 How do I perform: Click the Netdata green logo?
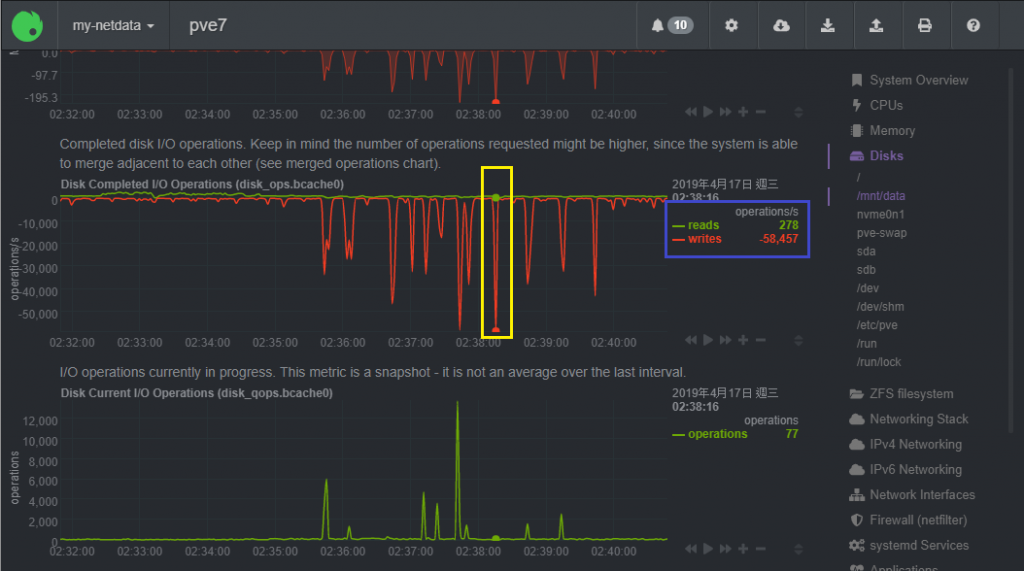(27, 25)
